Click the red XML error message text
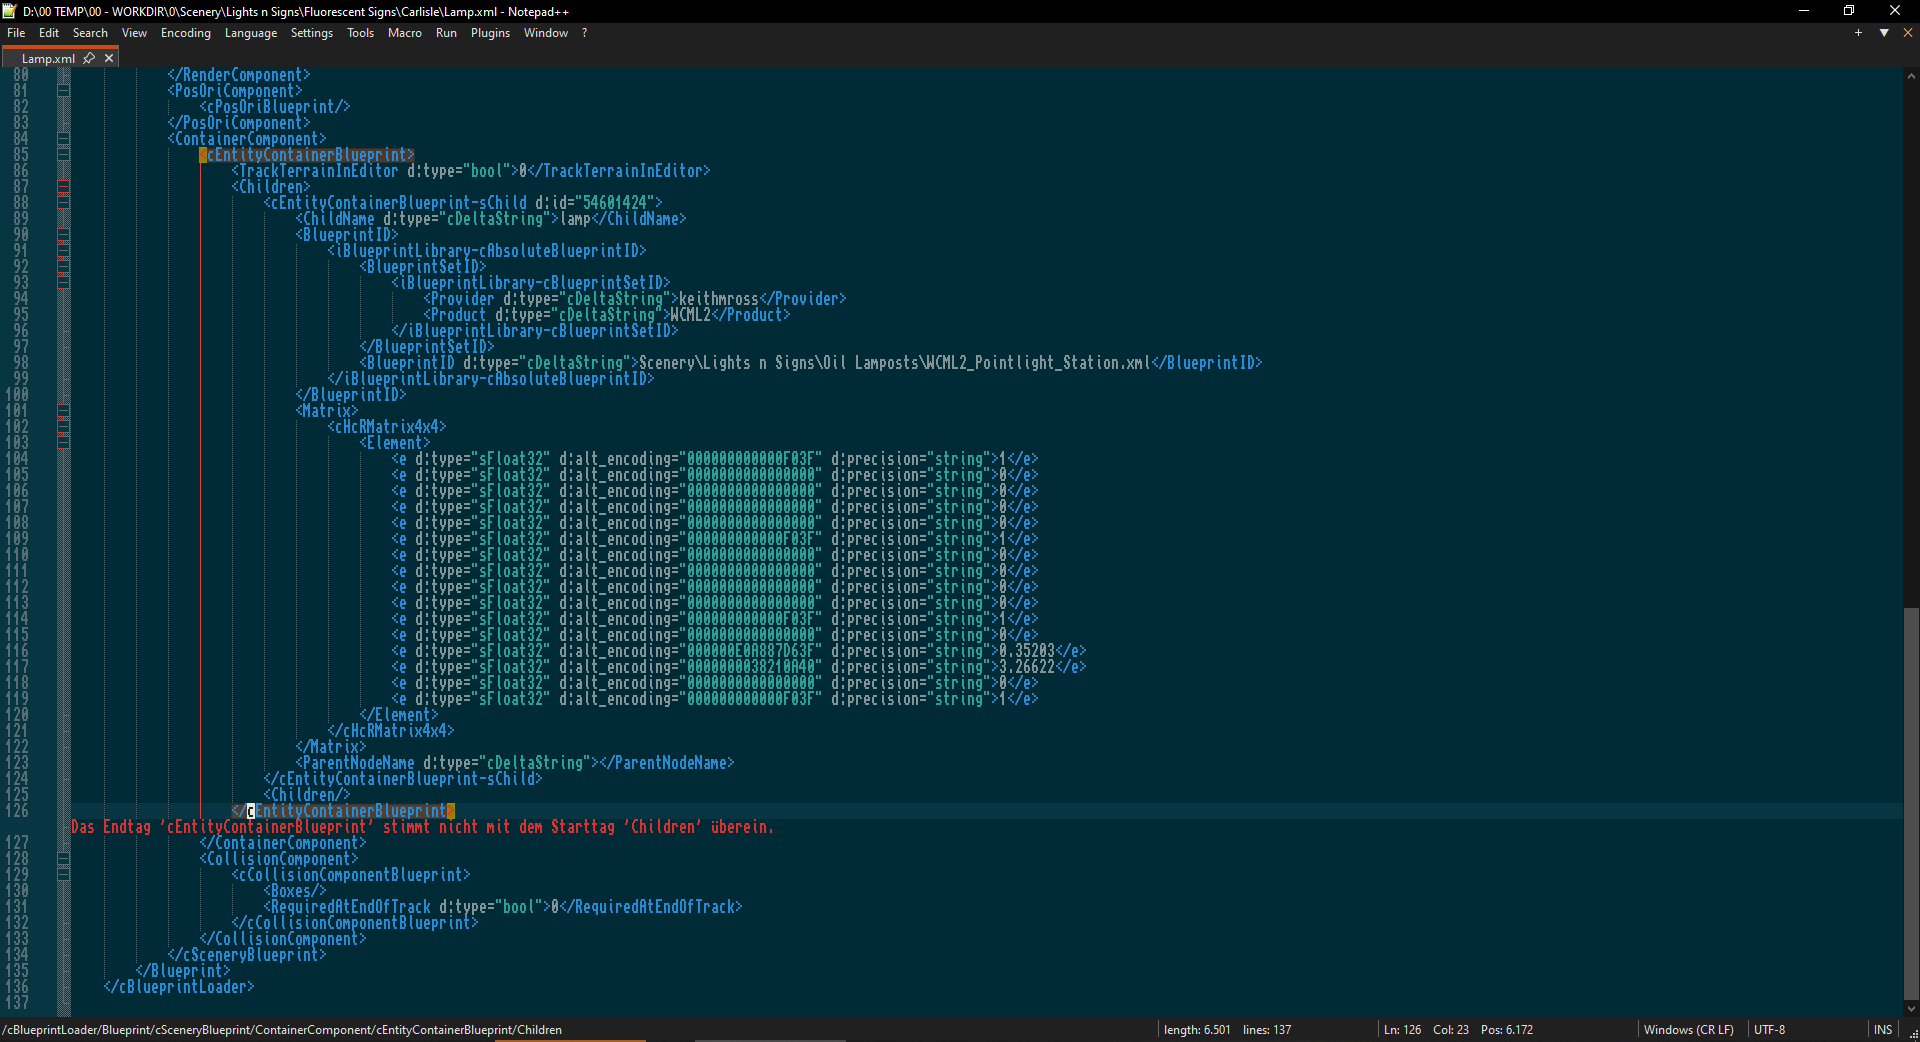1920x1042 pixels. pyautogui.click(x=422, y=827)
